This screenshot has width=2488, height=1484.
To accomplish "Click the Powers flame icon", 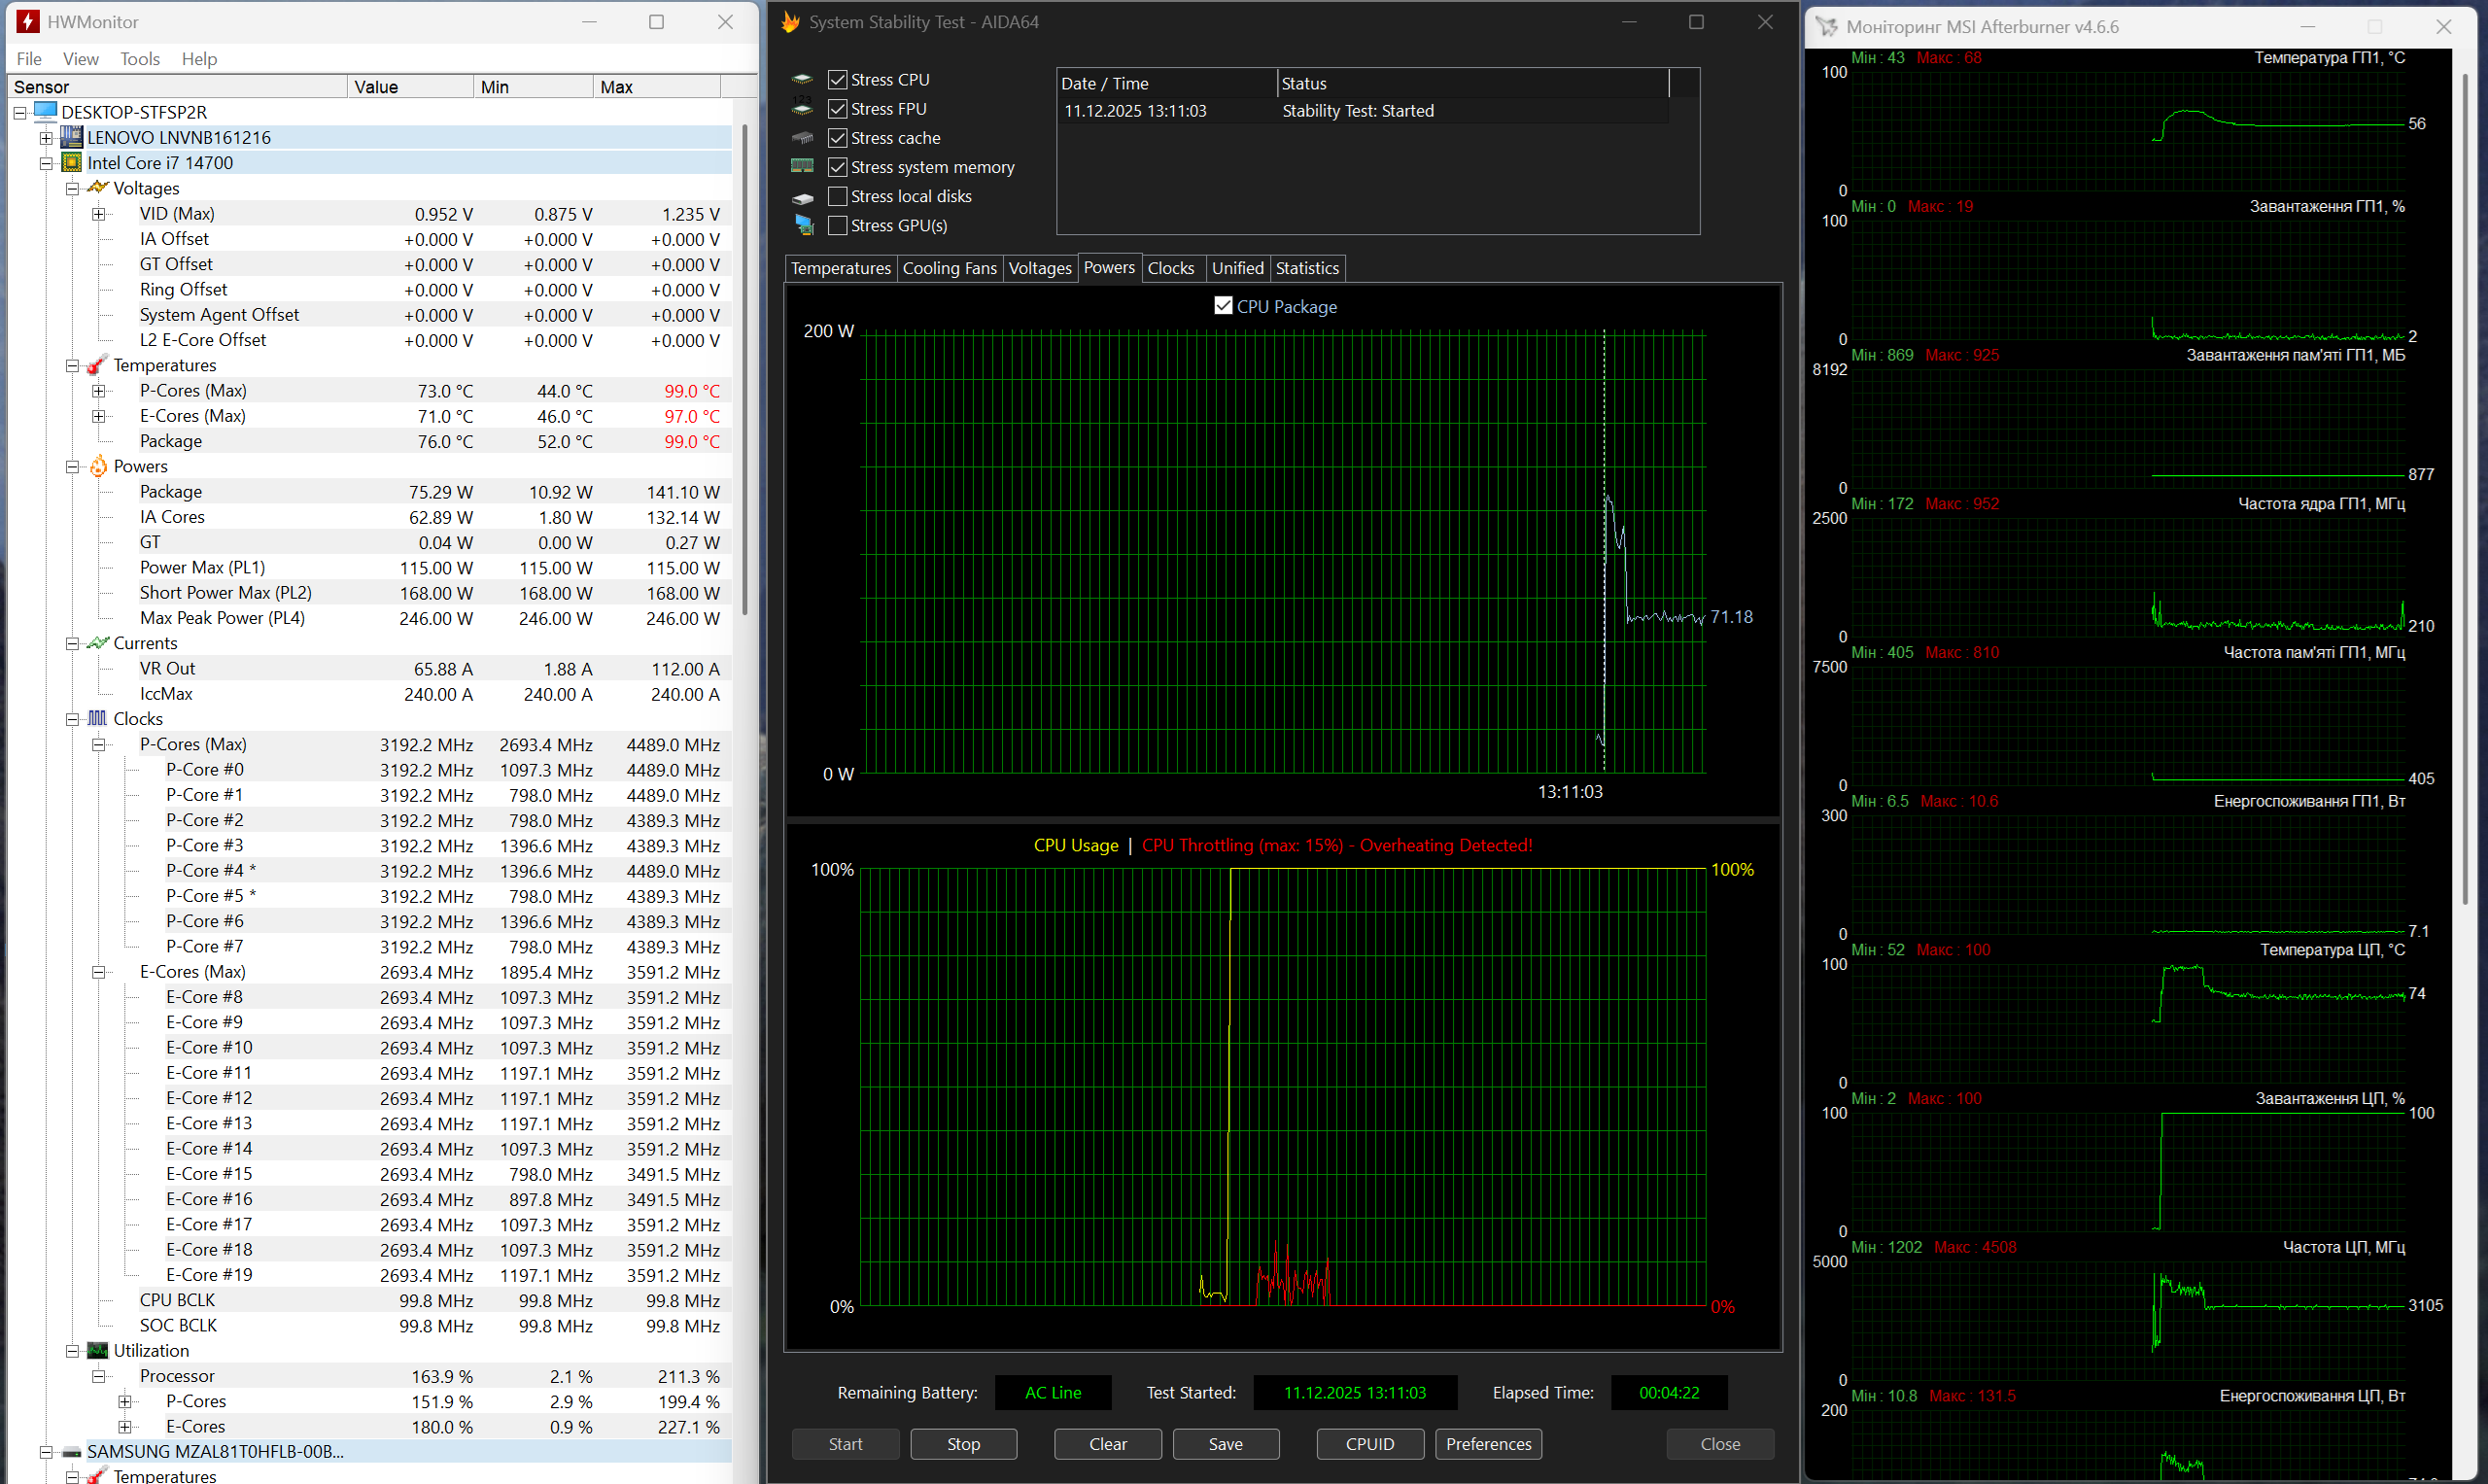I will tap(98, 466).
